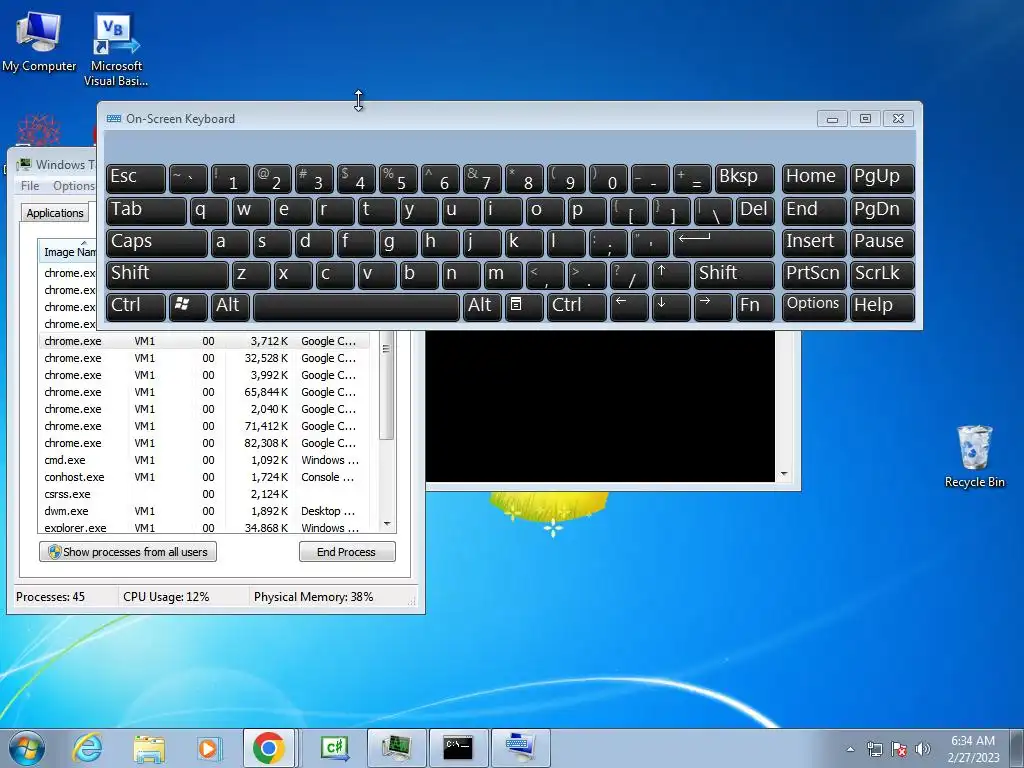Click the down arrow key on the keyboard
The height and width of the screenshot is (768, 1024).
[x=671, y=306]
